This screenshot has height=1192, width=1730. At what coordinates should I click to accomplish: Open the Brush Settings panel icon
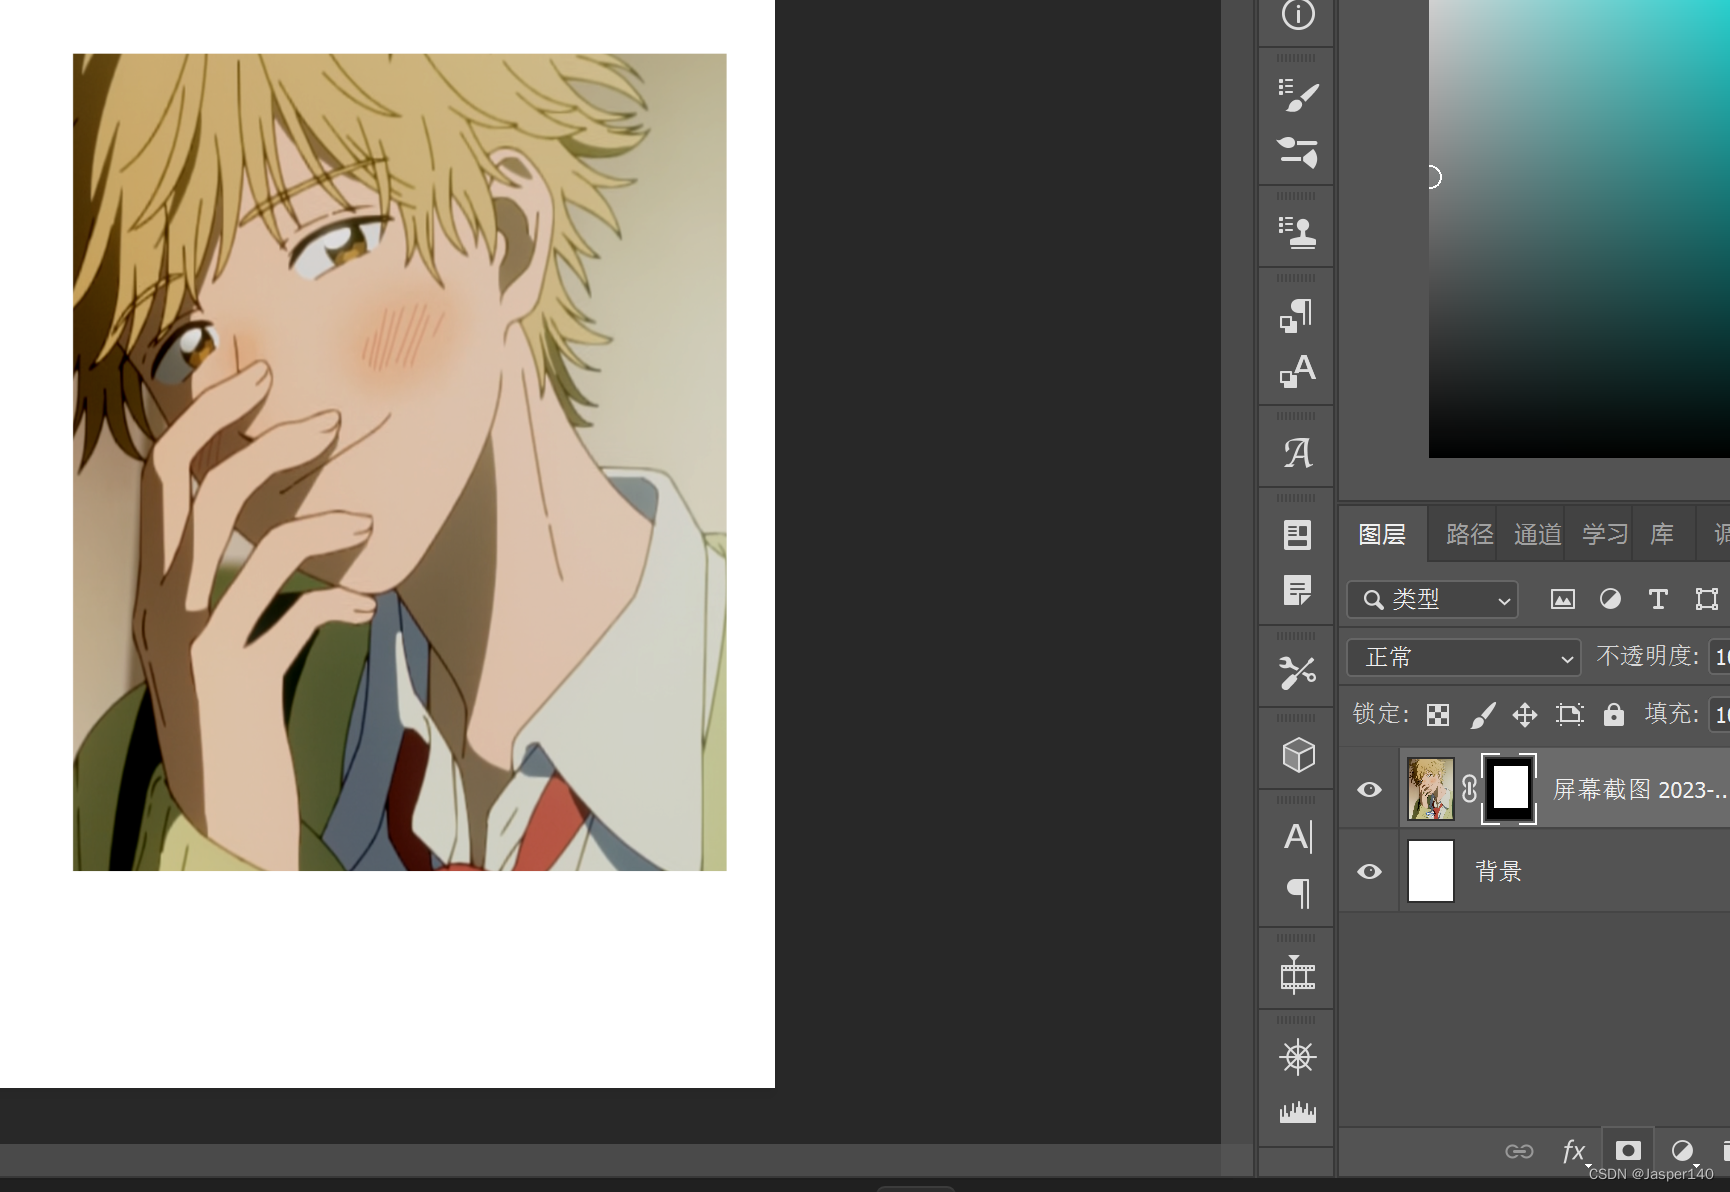[1298, 95]
